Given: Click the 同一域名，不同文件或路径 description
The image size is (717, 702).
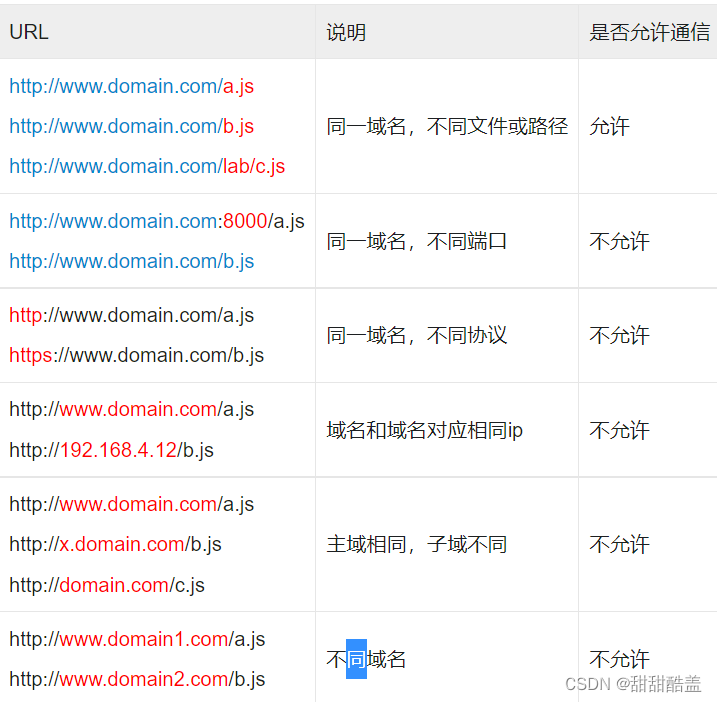Looking at the screenshot, I should coord(447,126).
